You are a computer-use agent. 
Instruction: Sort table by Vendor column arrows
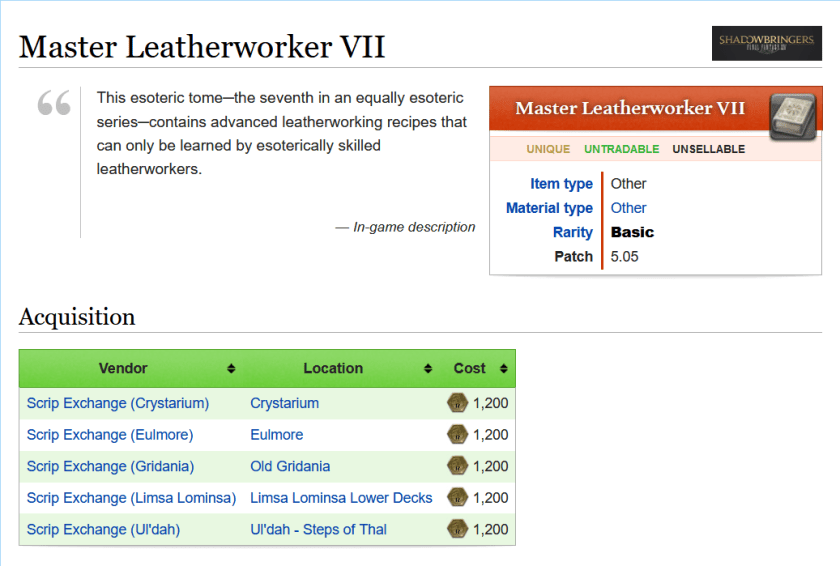pyautogui.click(x=231, y=368)
